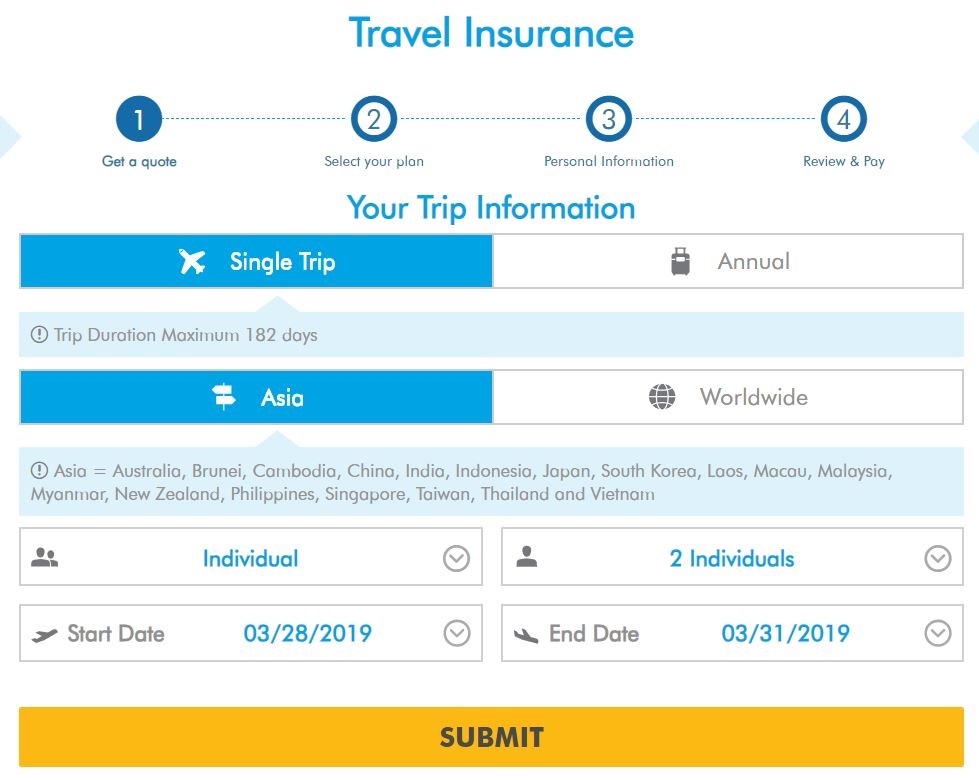Go to step 2 Select your plan
Viewport: 979px width, 782px height.
click(x=374, y=121)
